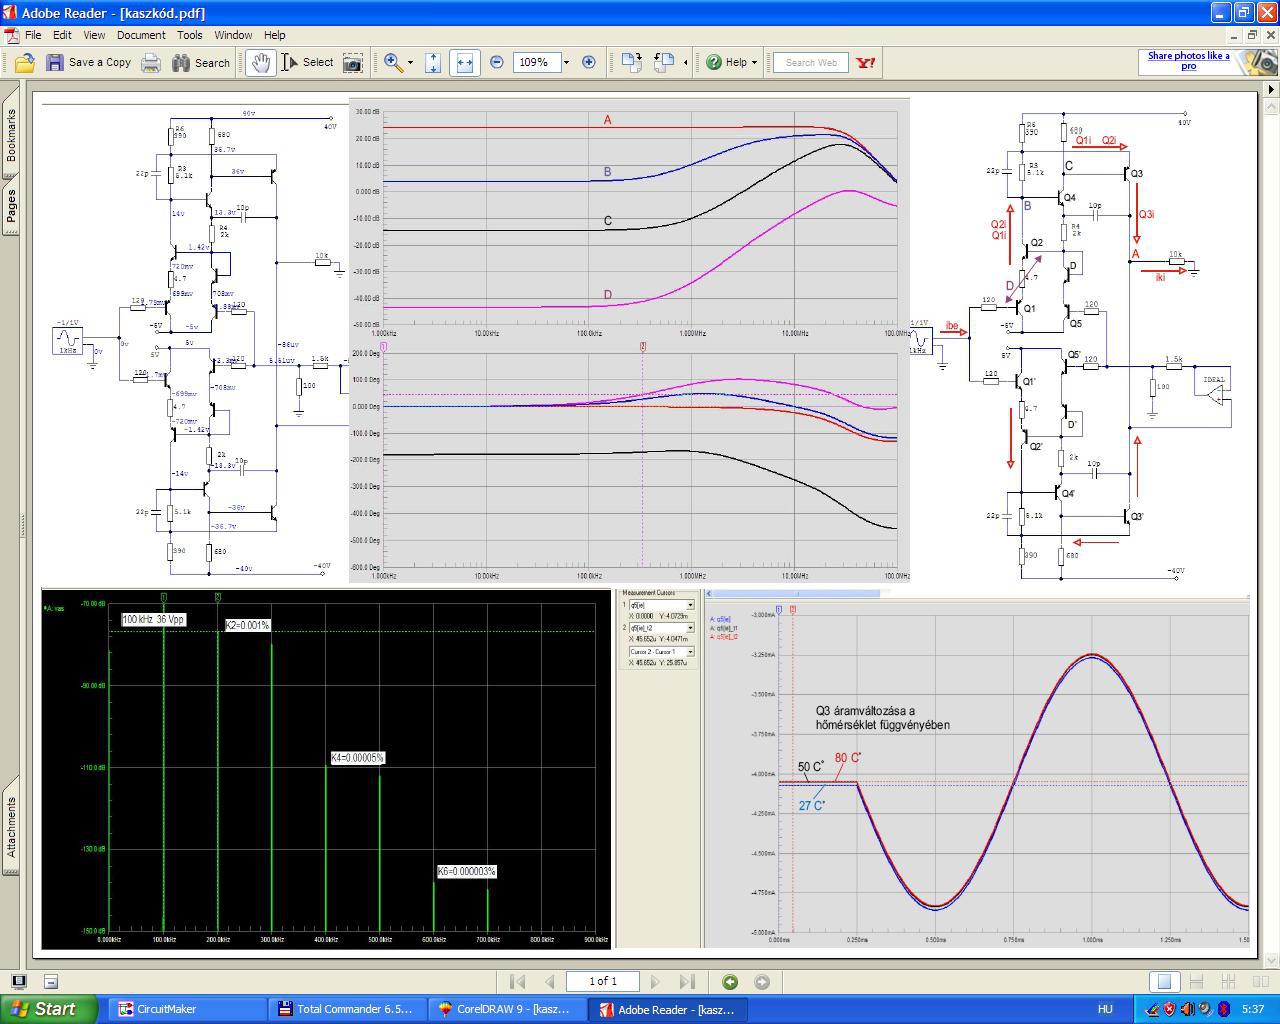Click the Print icon
The height and width of the screenshot is (1024, 1280).
pyautogui.click(x=150, y=62)
